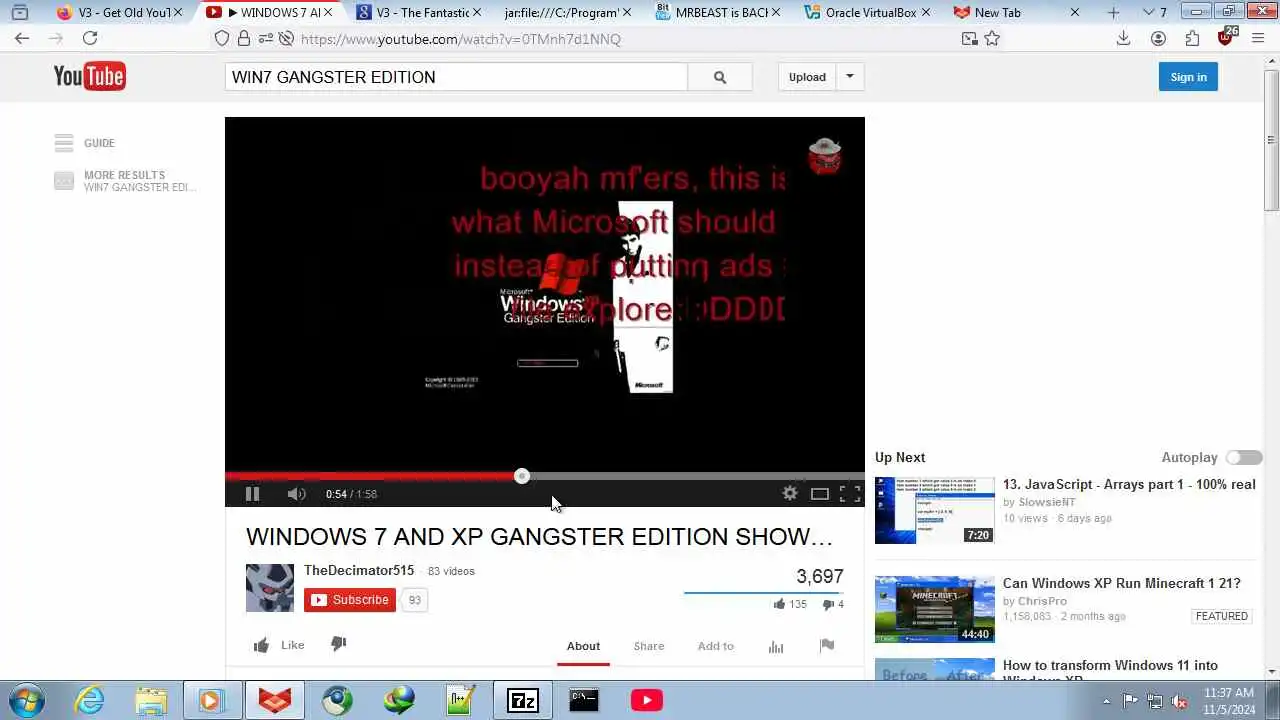Close the New Tab tab
1280x720 pixels.
pos(1075,13)
